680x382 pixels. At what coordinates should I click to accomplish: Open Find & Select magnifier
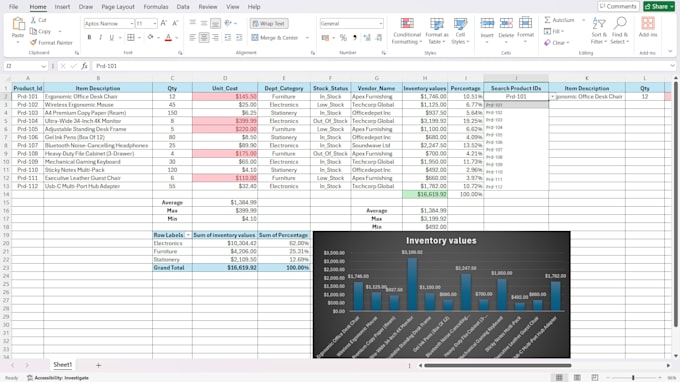[x=620, y=31]
